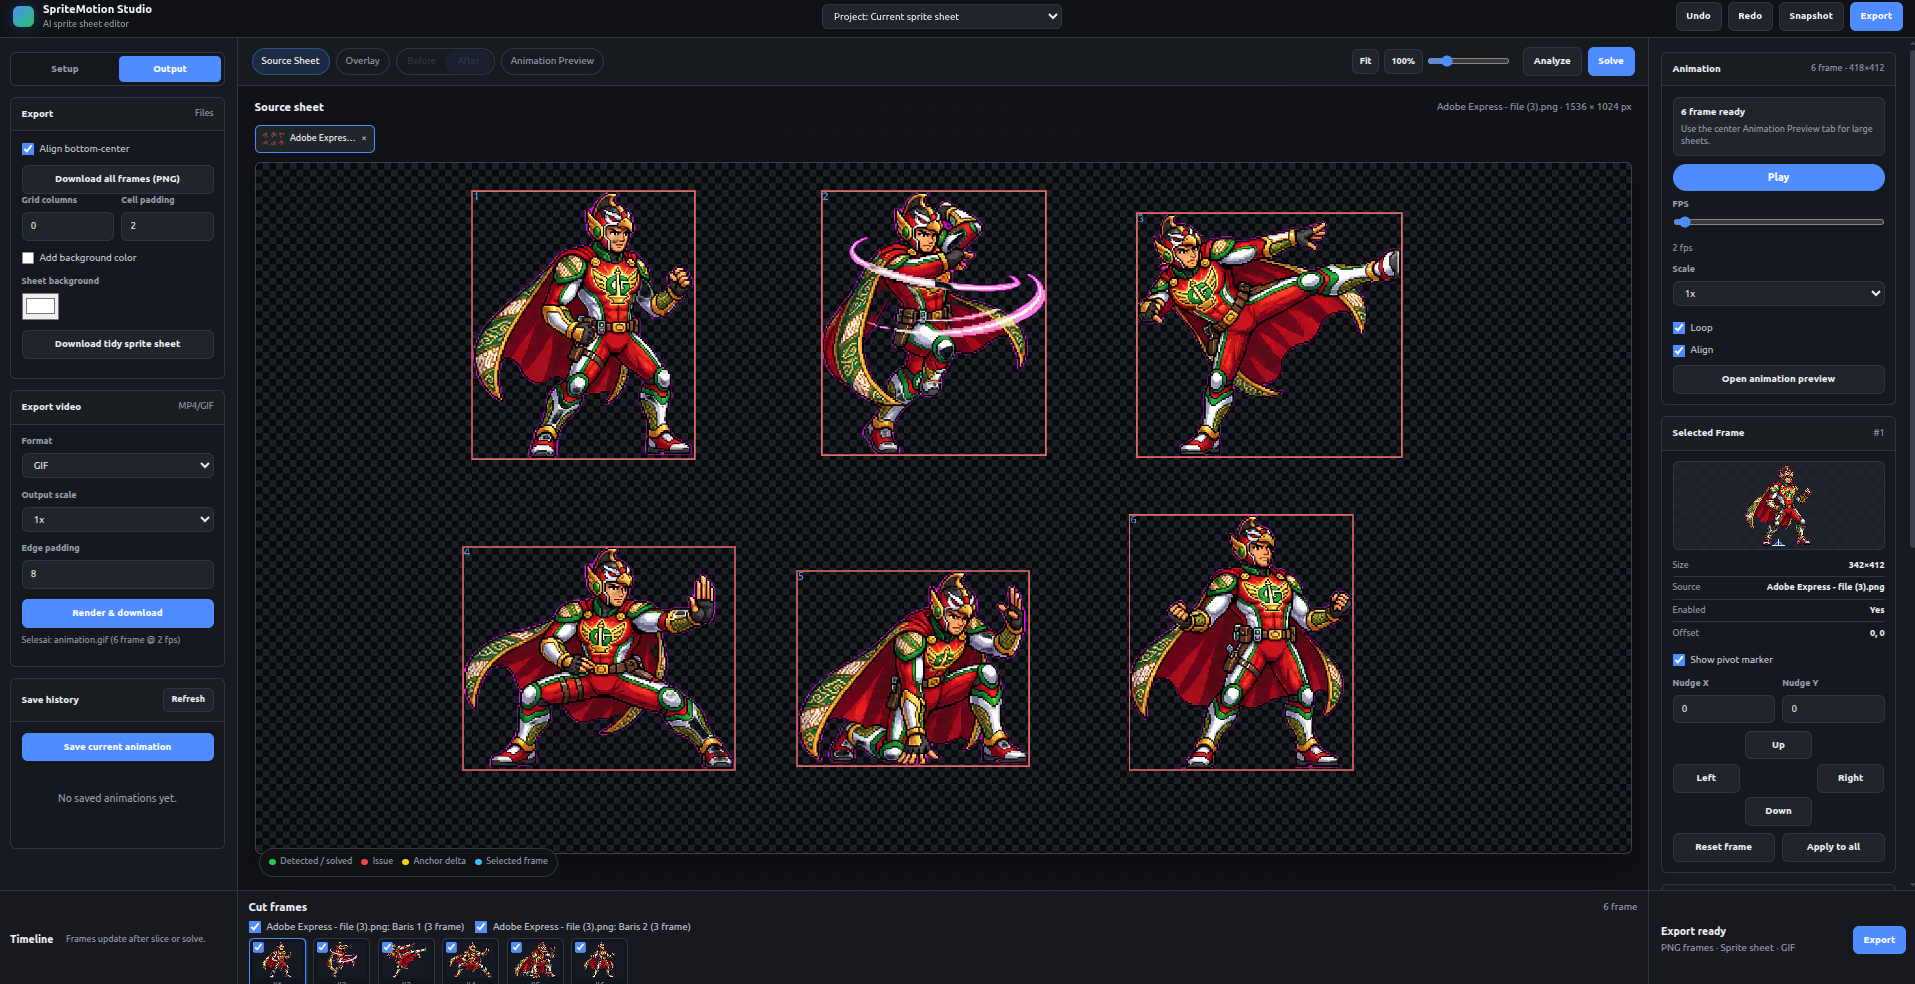The height and width of the screenshot is (984, 1915).
Task: Select the Overlay view tab
Action: (363, 61)
